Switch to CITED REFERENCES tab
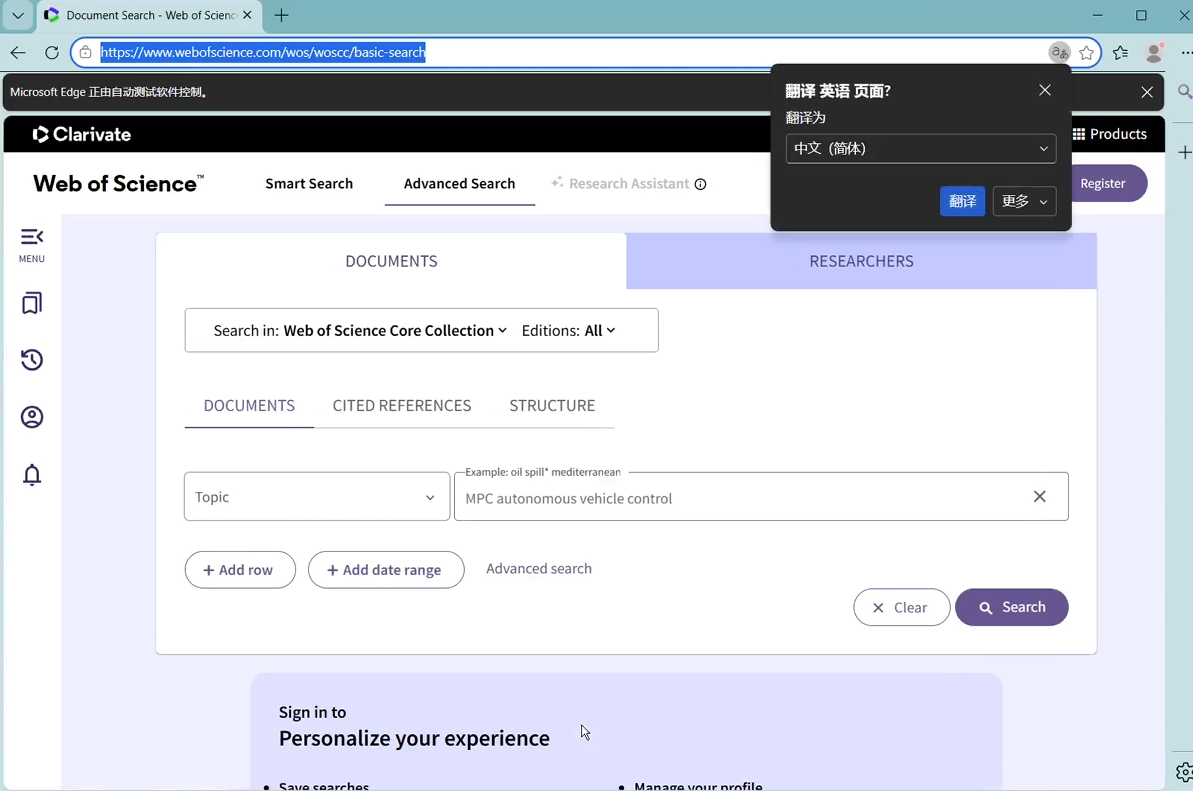 (402, 406)
